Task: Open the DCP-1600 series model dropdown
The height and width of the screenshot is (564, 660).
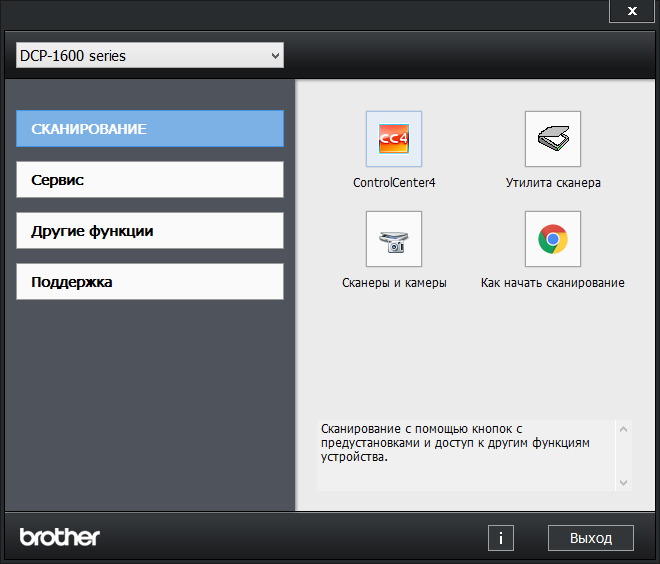Action: 150,55
